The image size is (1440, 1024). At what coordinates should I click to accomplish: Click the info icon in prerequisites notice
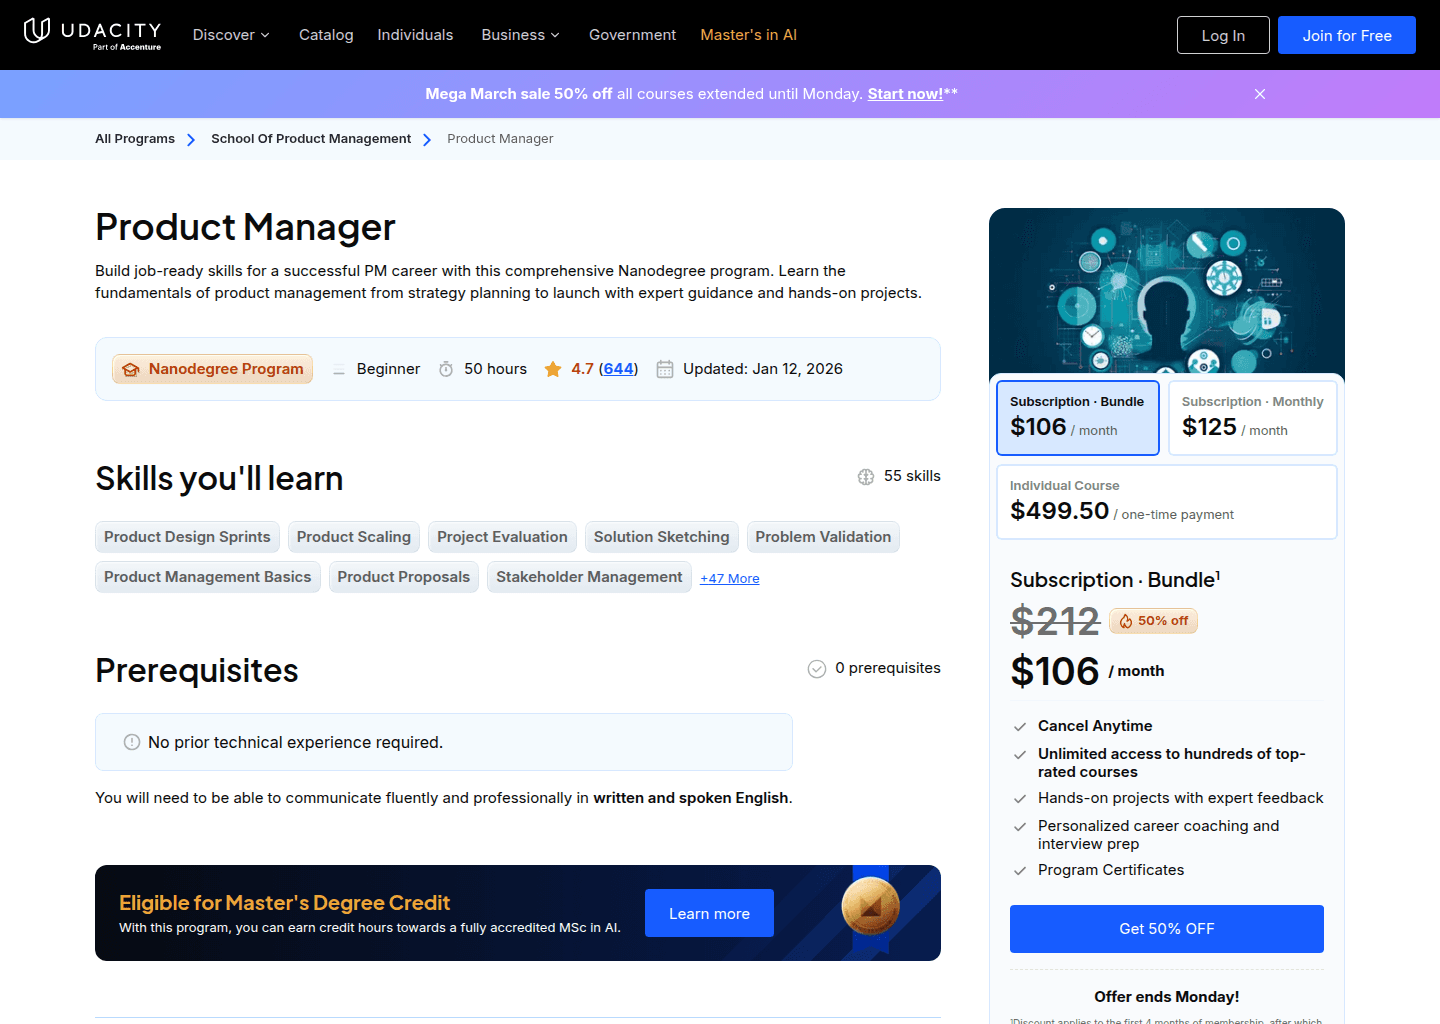click(131, 742)
